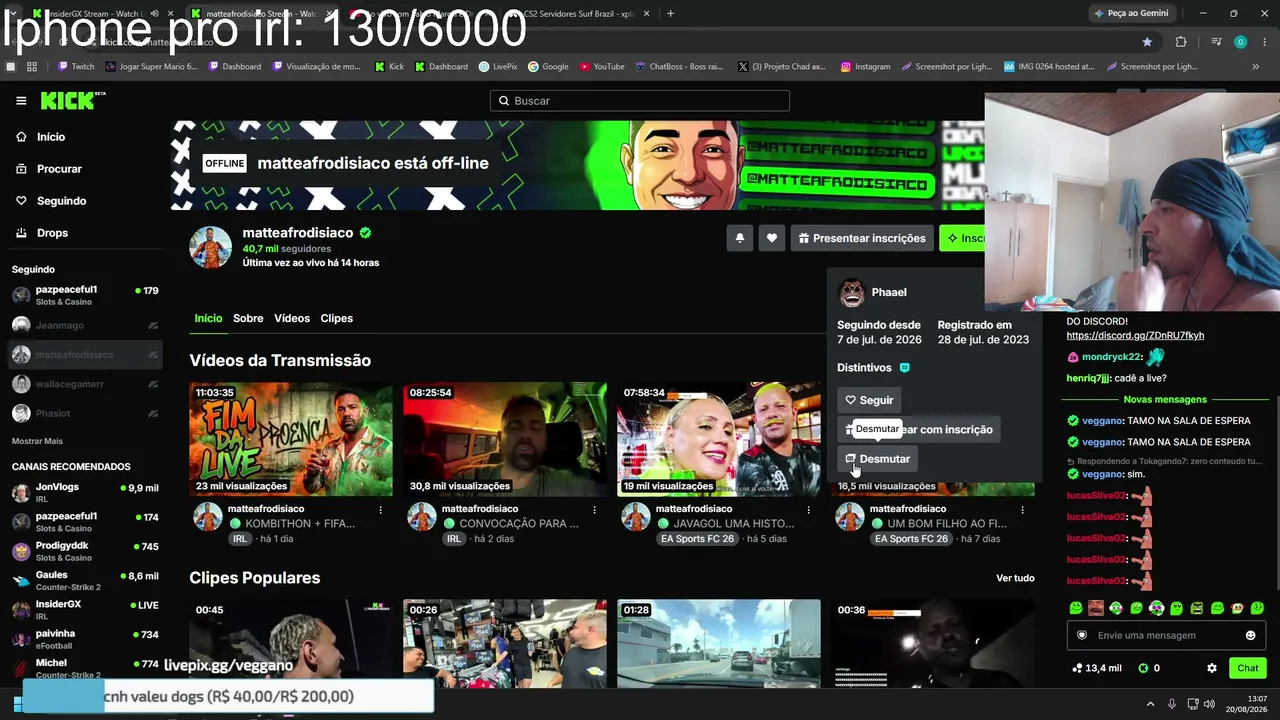Open recommended channel Gaules
Viewport: 1280px width, 720px height.
(x=85, y=581)
